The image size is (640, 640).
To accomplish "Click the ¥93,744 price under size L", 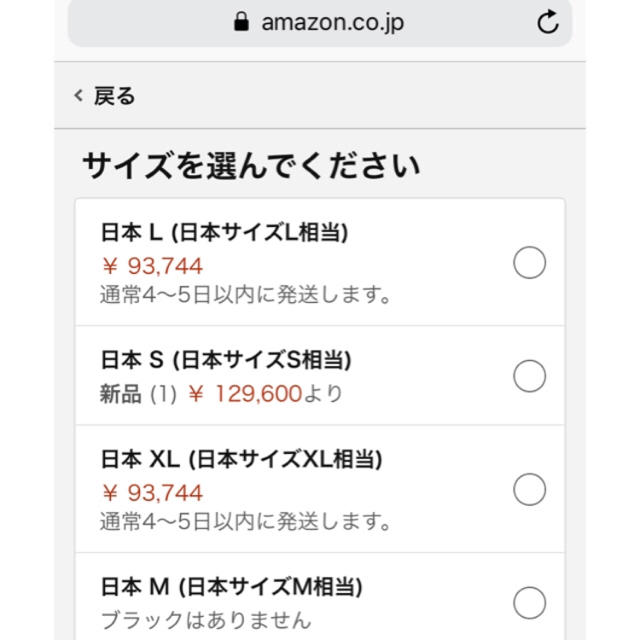I will (x=152, y=266).
